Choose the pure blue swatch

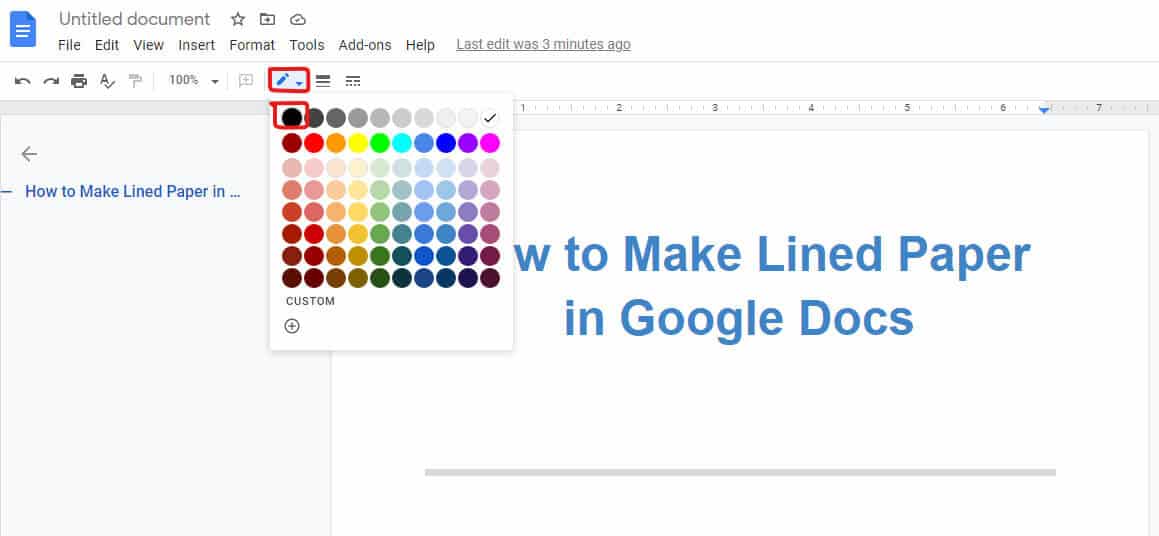446,143
